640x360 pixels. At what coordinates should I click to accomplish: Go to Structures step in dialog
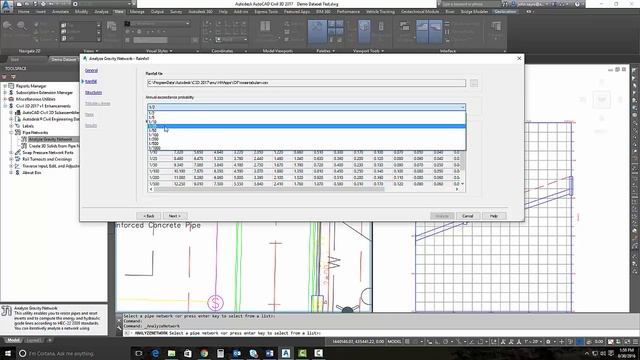(x=93, y=93)
